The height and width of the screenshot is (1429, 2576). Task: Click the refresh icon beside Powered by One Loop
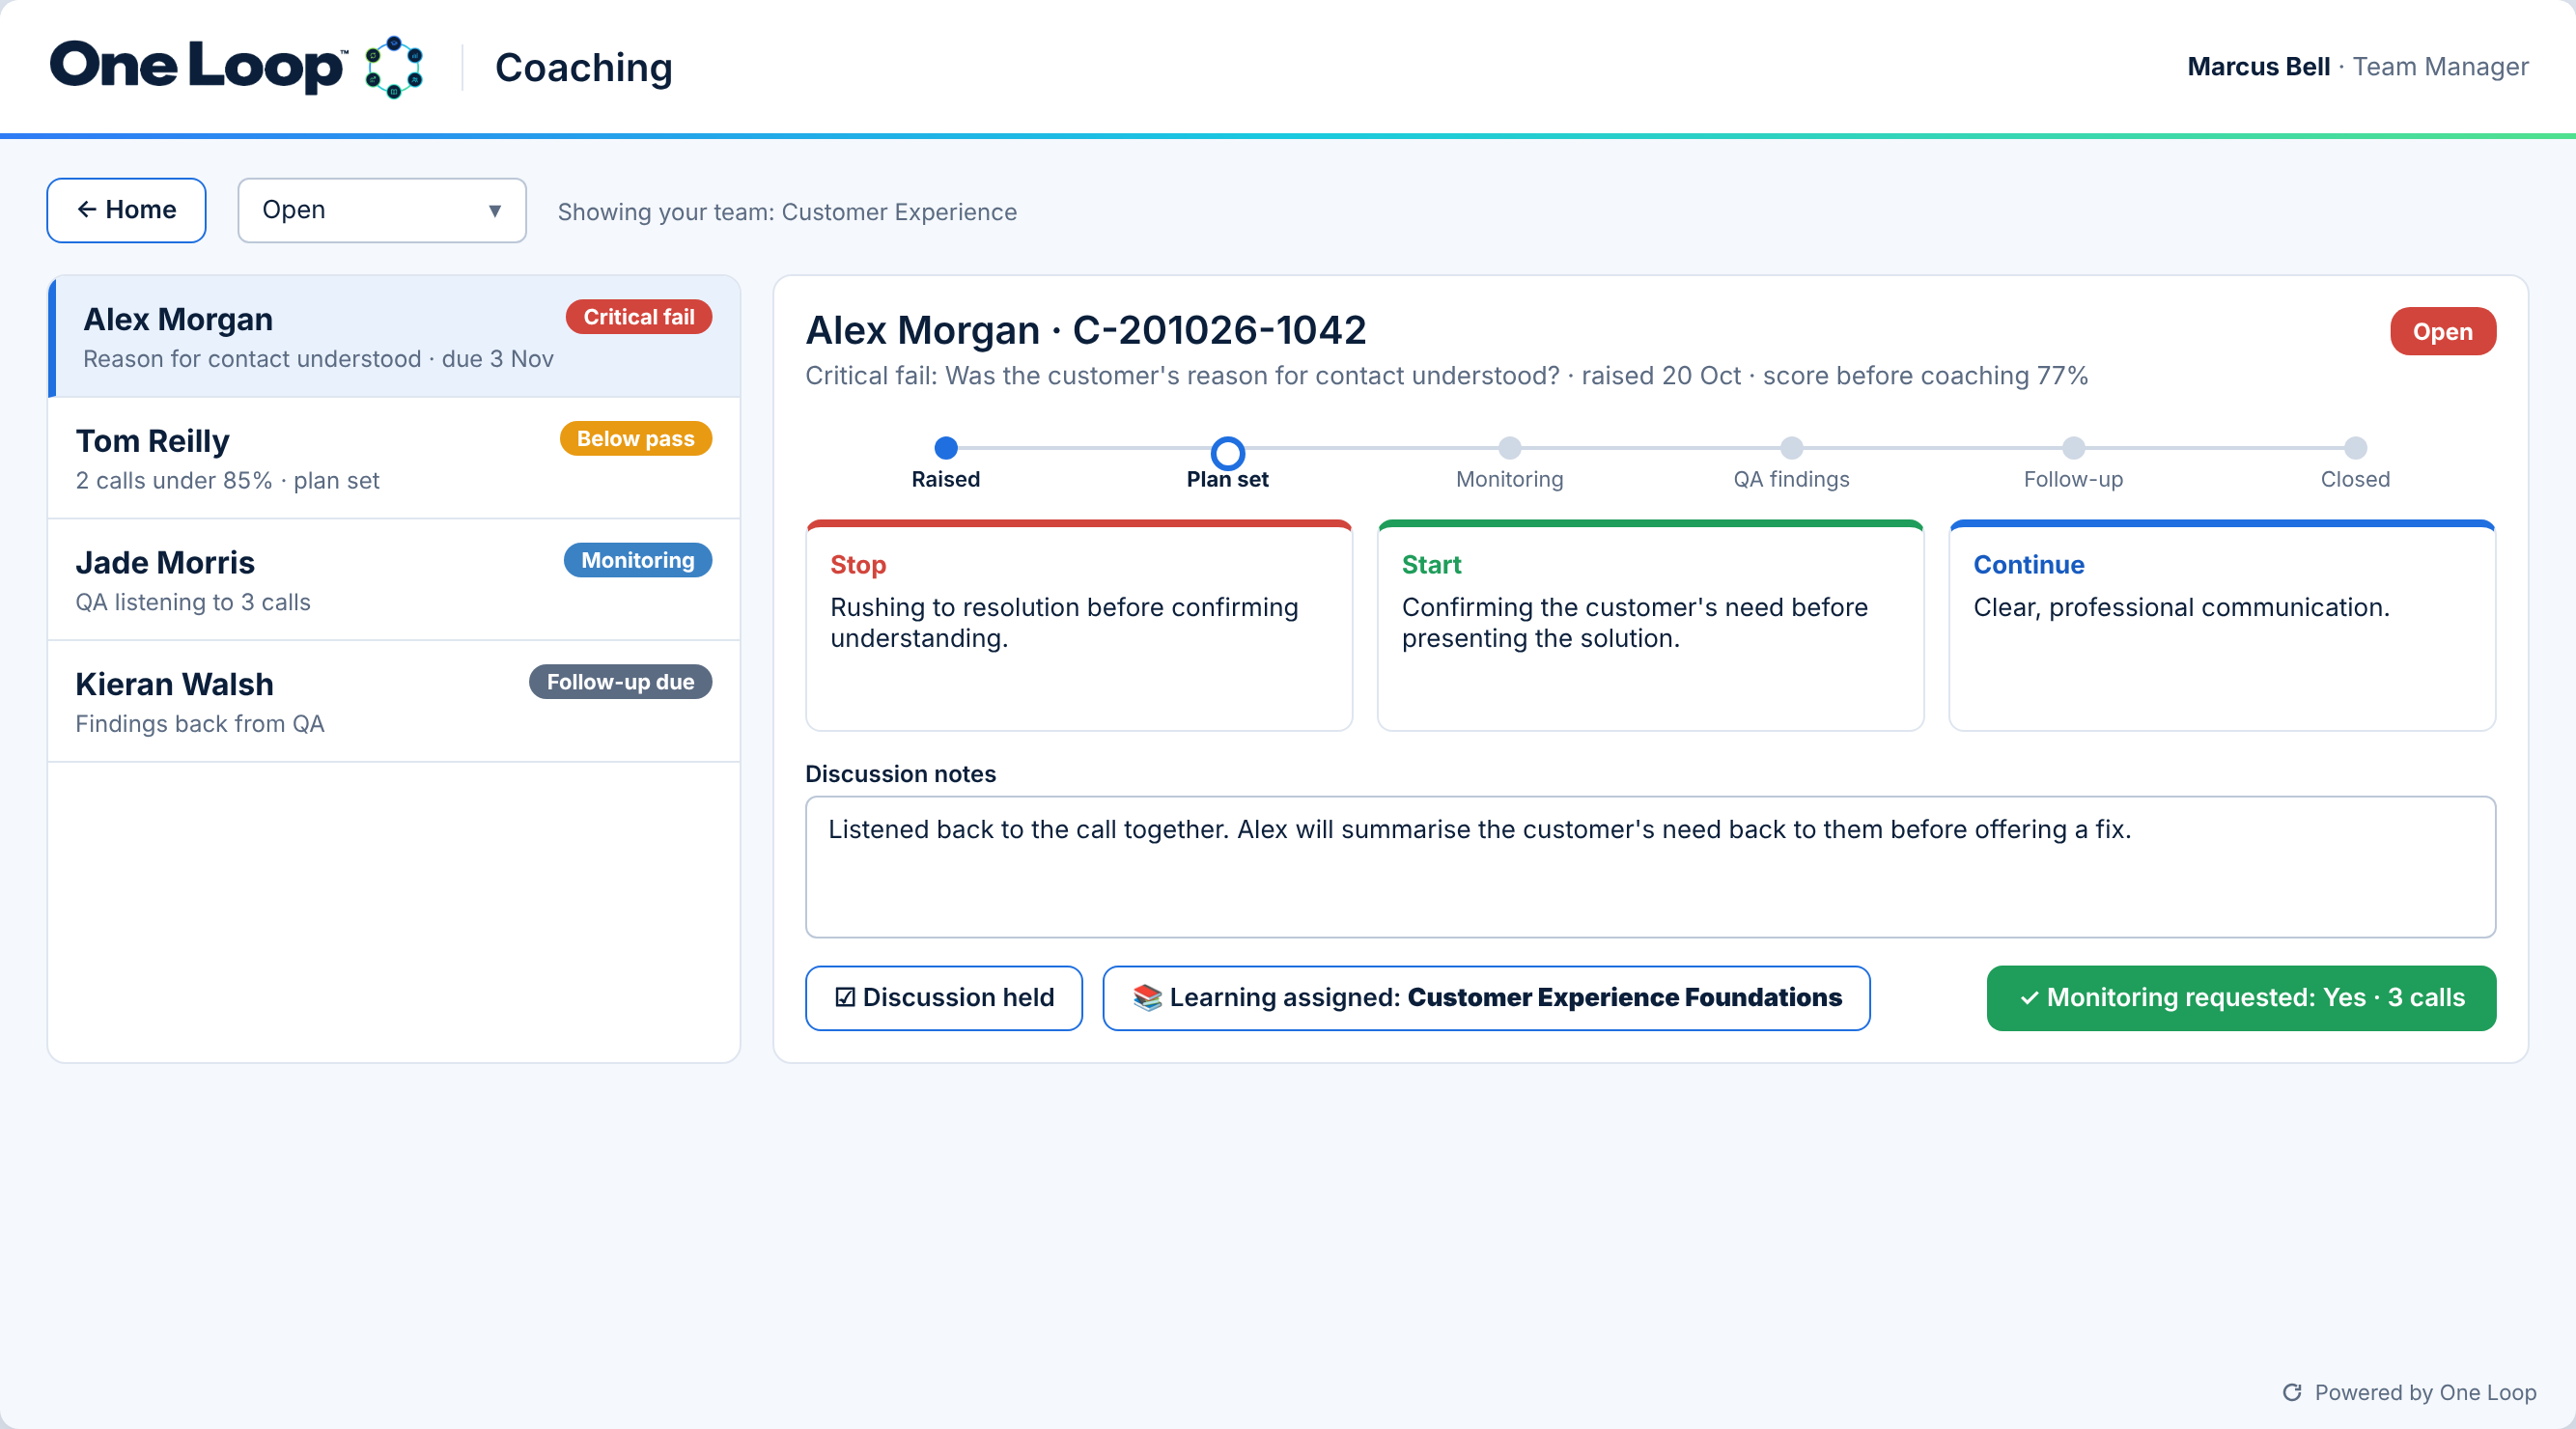[2292, 1392]
